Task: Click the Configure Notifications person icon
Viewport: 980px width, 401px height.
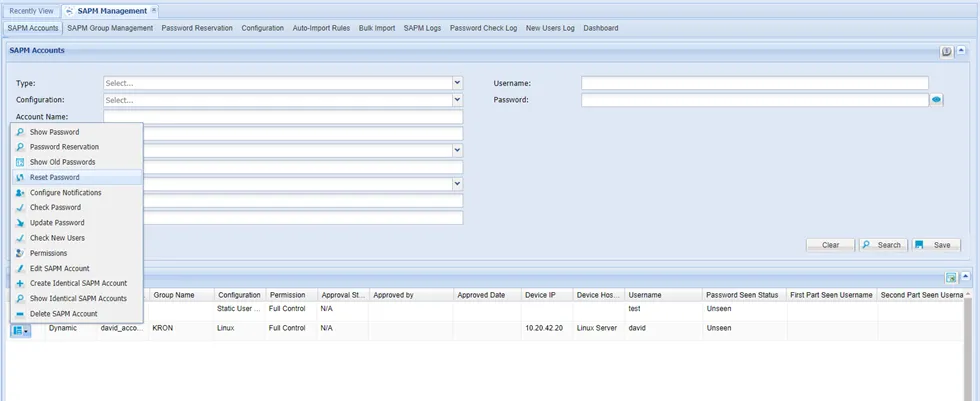Action: pyautogui.click(x=20, y=193)
